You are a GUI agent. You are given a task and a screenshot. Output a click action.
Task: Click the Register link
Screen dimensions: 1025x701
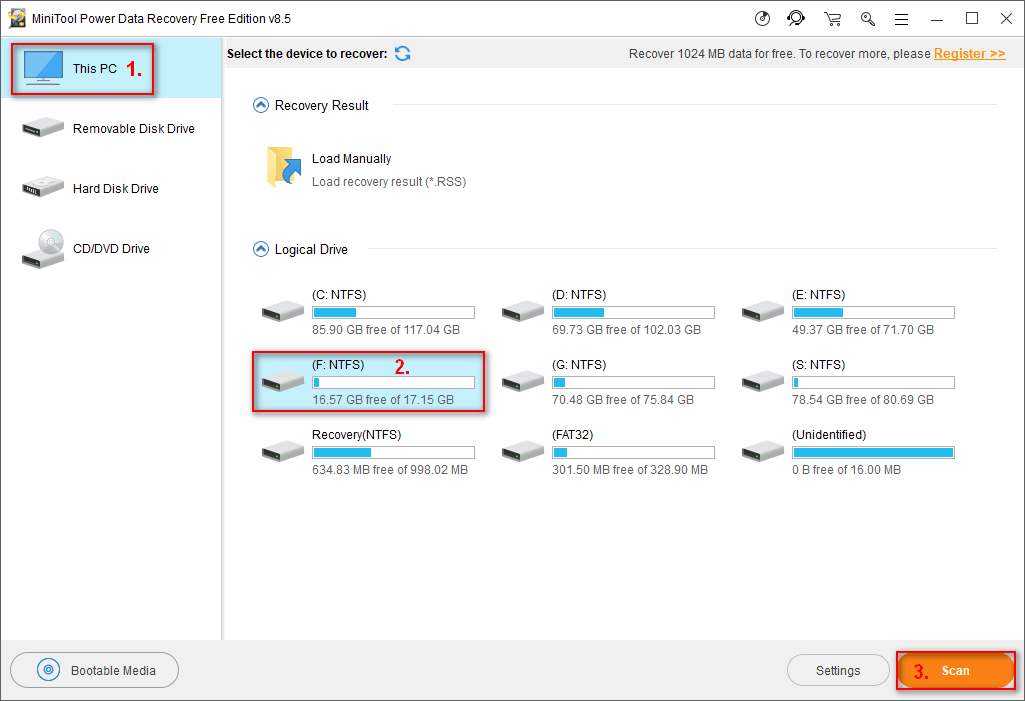click(x=969, y=53)
